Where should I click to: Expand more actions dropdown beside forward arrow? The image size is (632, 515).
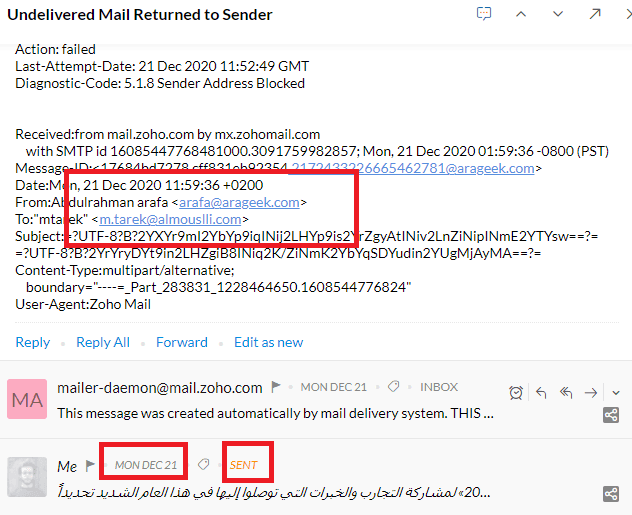click(x=615, y=392)
